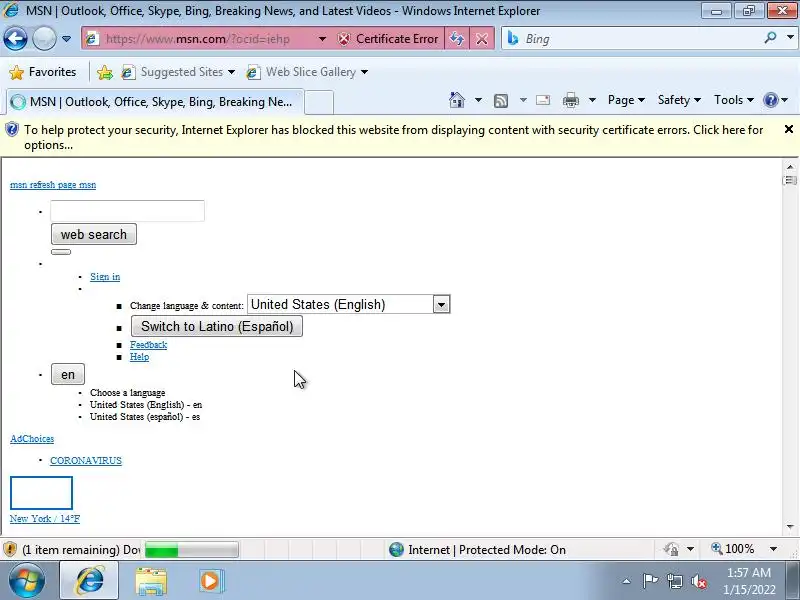The image size is (800, 600).
Task: Close the security information bar
Action: 788,129
